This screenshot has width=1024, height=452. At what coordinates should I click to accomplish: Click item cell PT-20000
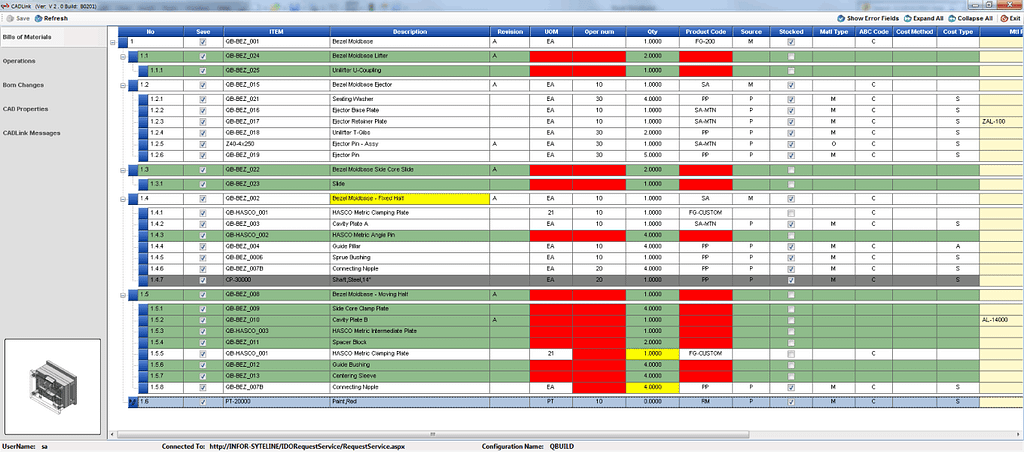click(x=277, y=402)
